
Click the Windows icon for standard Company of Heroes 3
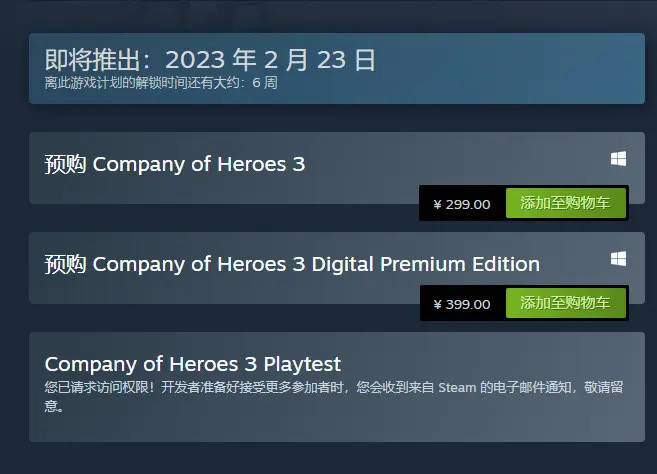click(x=618, y=159)
